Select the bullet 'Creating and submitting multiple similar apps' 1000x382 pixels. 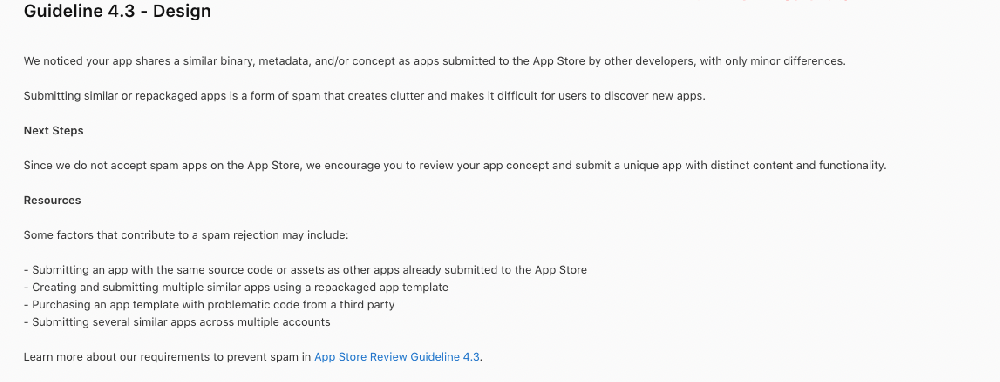tap(236, 287)
